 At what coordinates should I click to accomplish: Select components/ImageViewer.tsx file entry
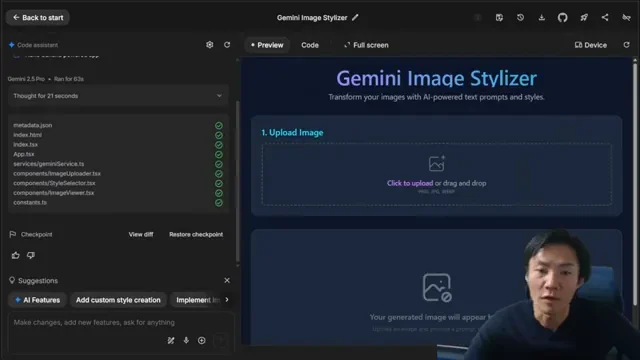click(x=53, y=193)
